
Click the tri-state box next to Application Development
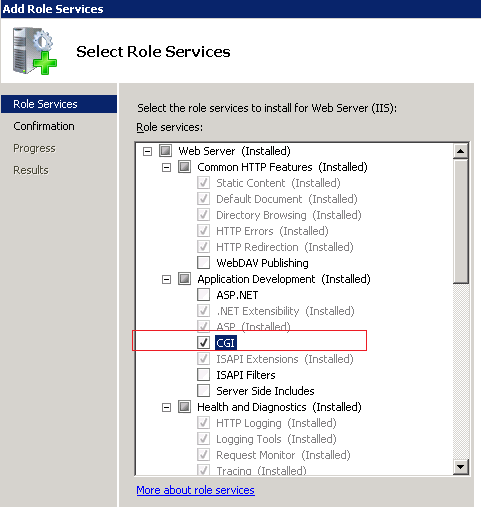click(184, 279)
